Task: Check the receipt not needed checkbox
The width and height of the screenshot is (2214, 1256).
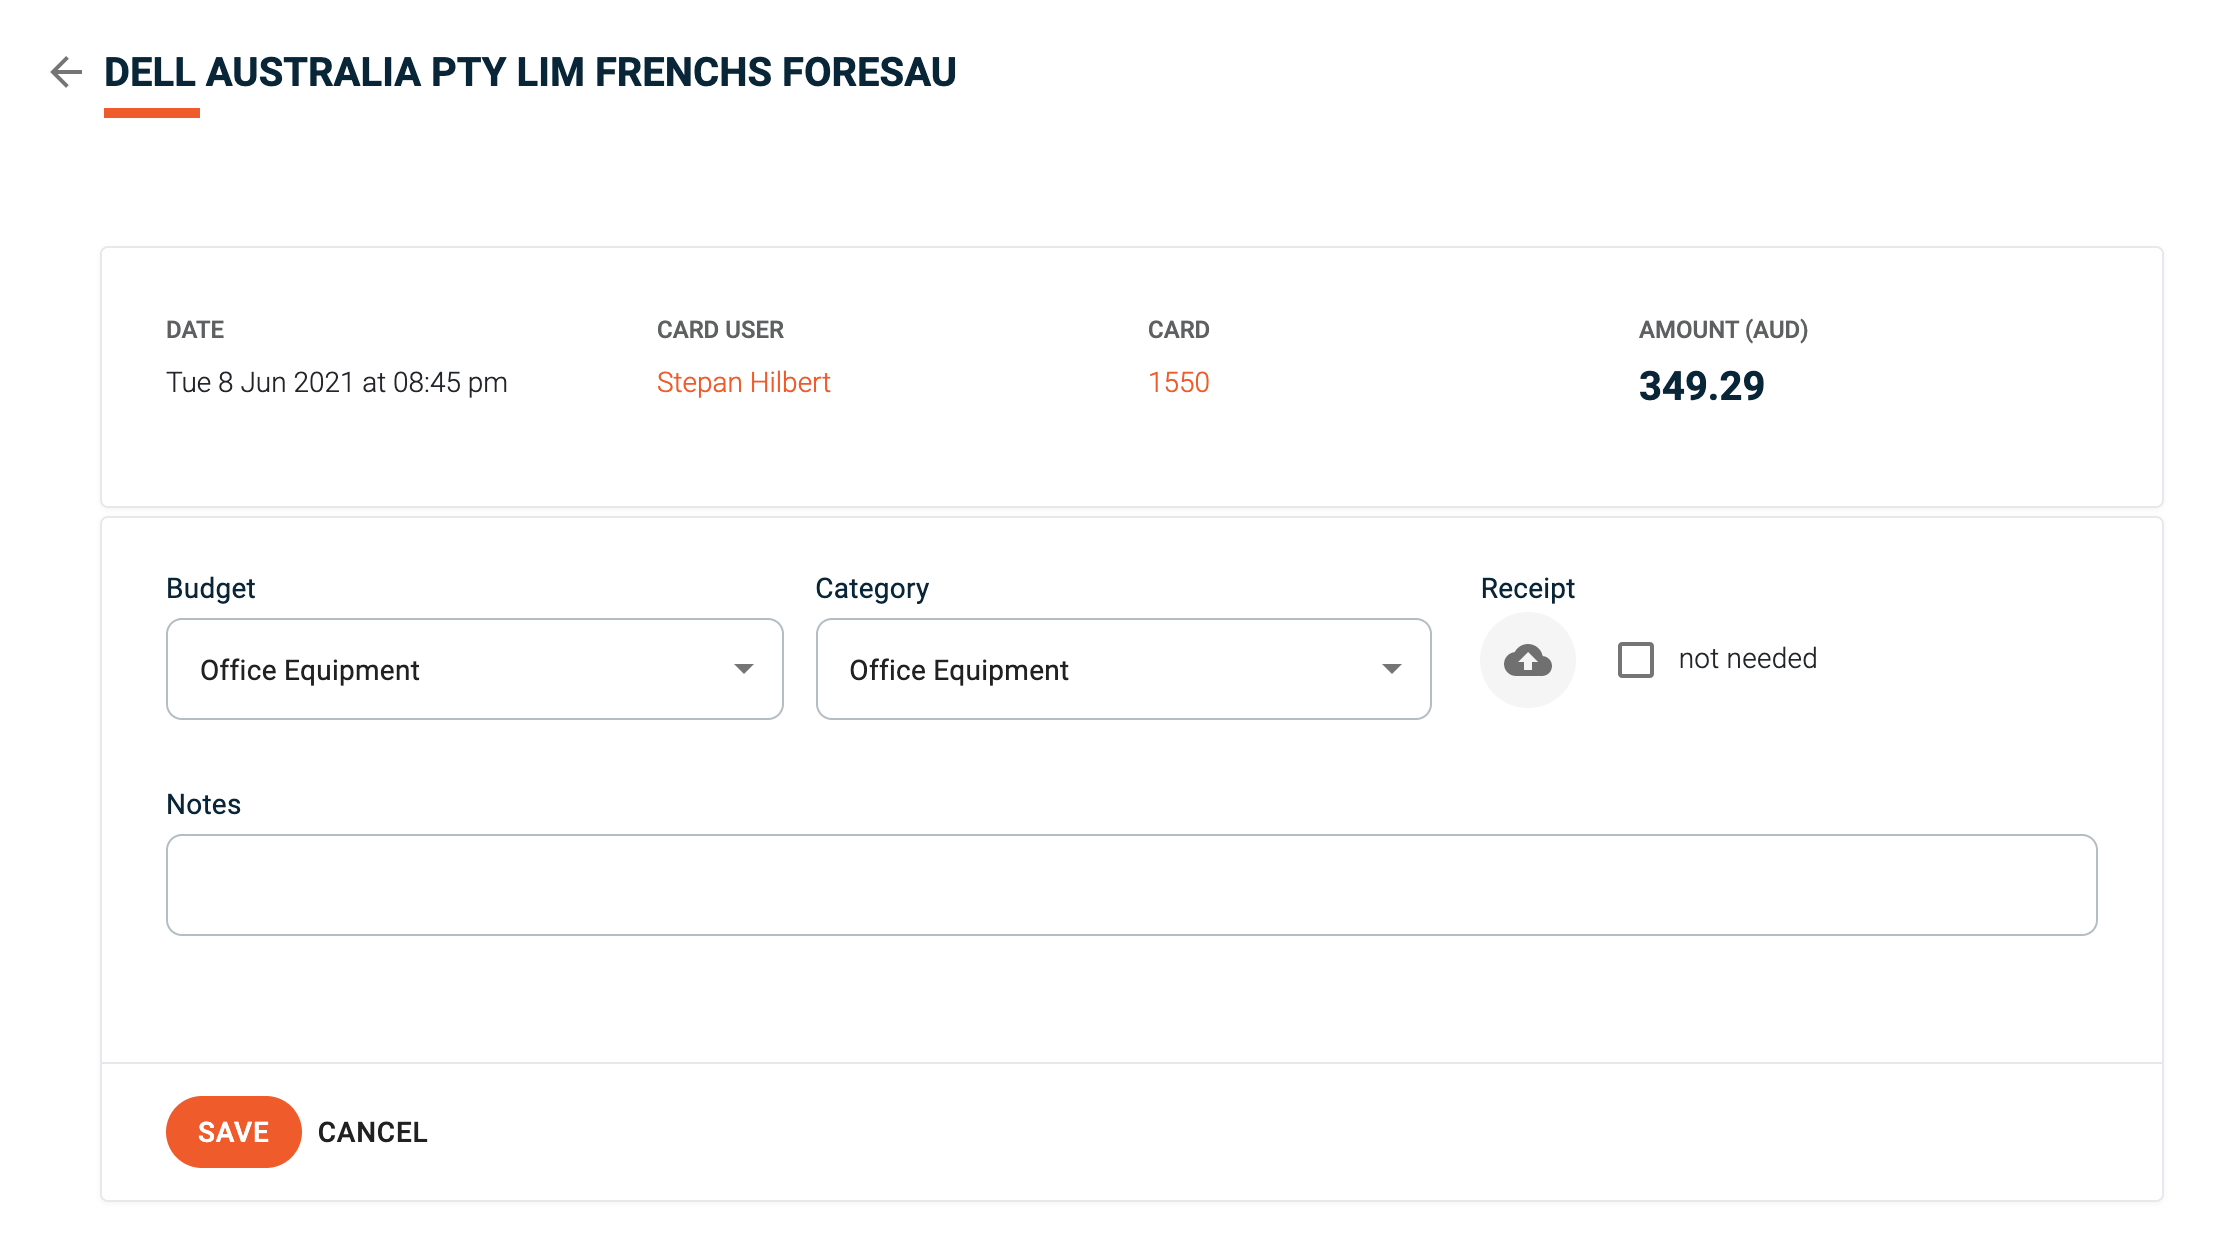Action: click(x=1636, y=660)
